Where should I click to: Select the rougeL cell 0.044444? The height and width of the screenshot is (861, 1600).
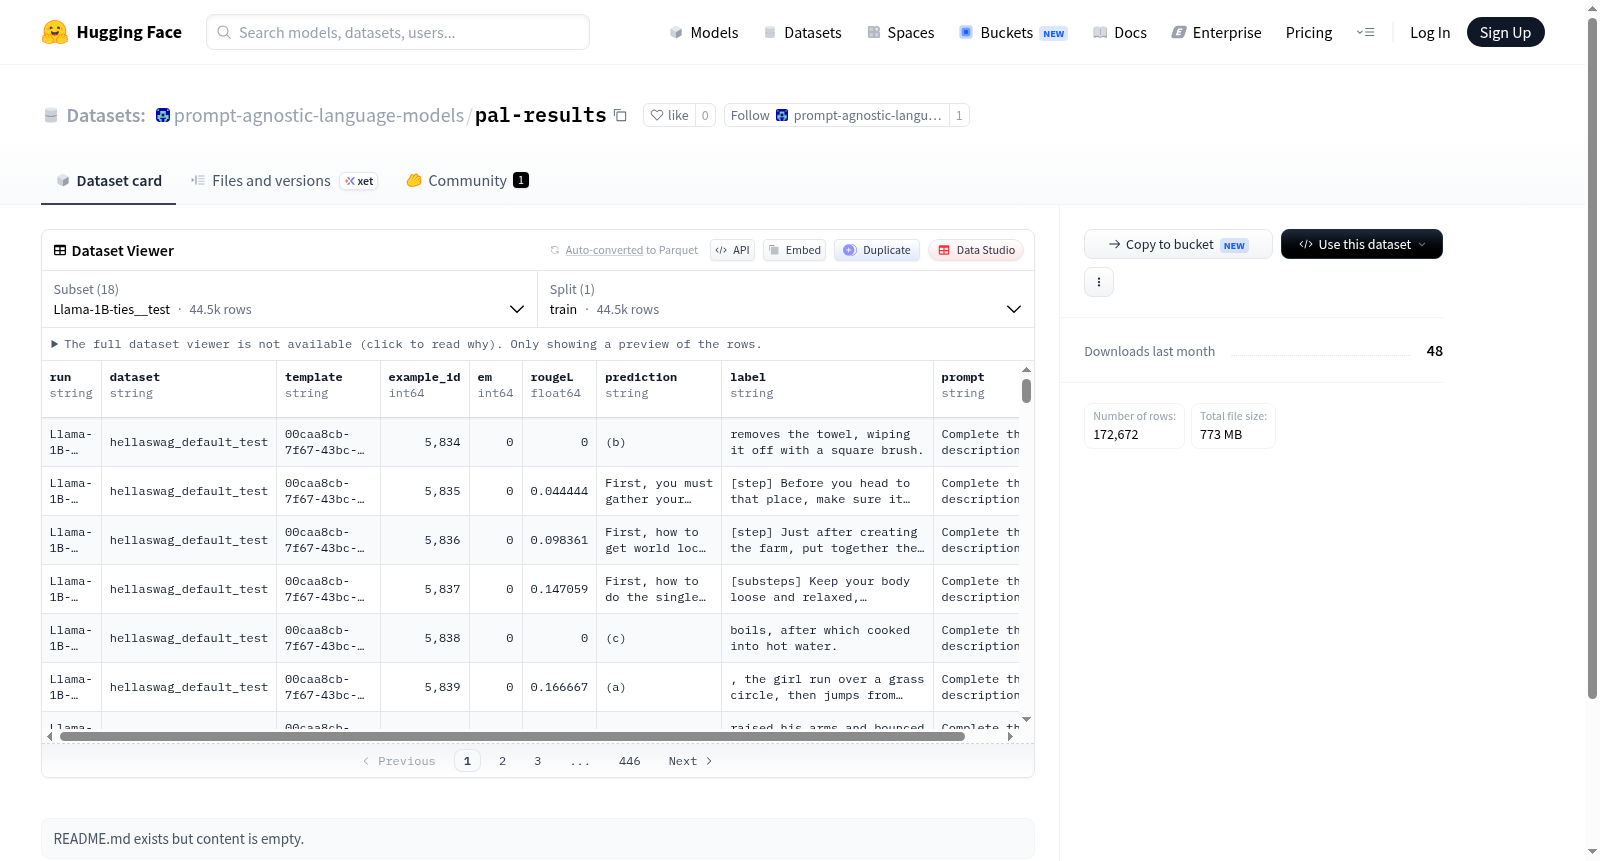pos(560,491)
